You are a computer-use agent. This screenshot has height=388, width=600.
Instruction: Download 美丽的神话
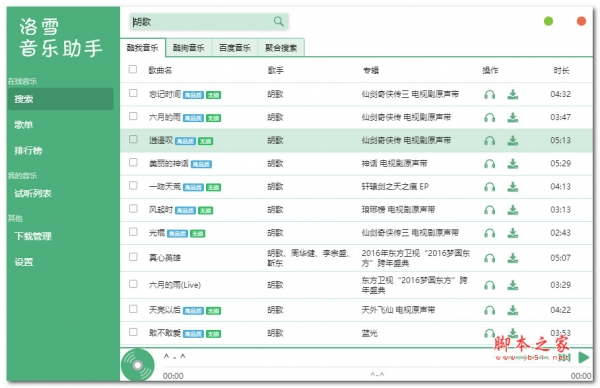513,163
